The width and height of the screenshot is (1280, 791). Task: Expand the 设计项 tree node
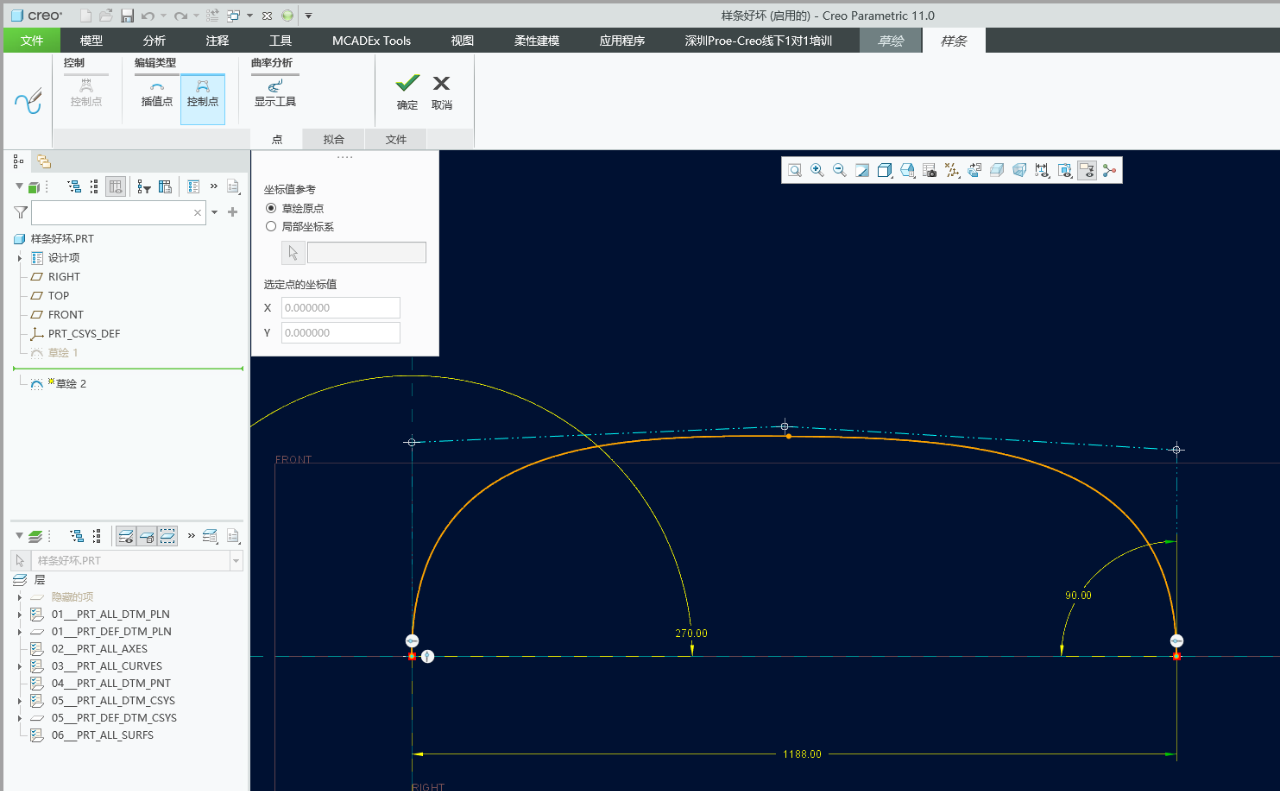click(x=20, y=258)
